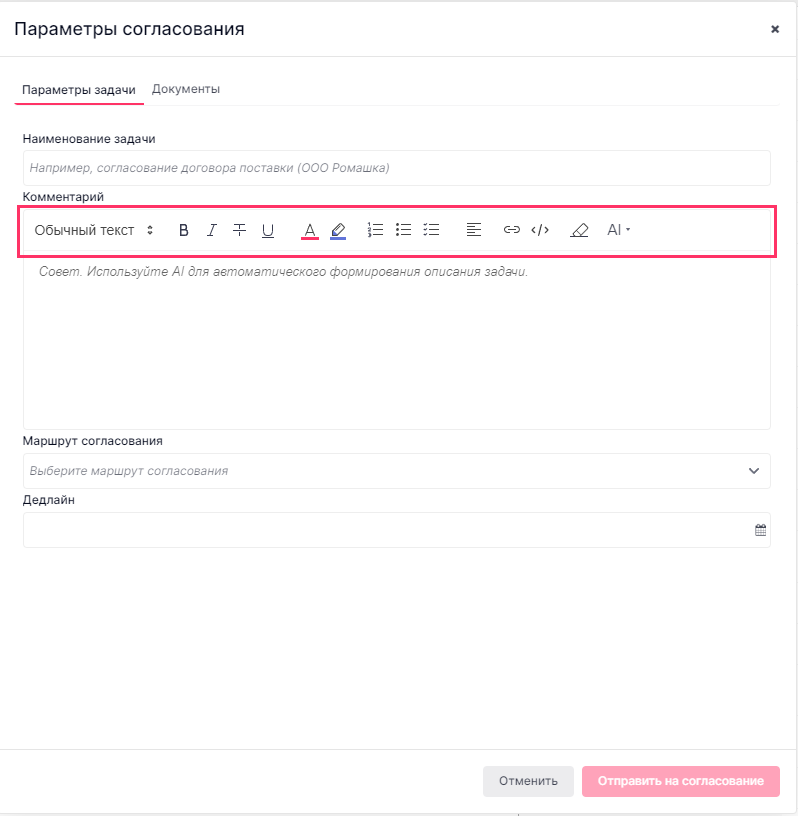
Task: Insert a checklist into comment
Action: (x=432, y=230)
